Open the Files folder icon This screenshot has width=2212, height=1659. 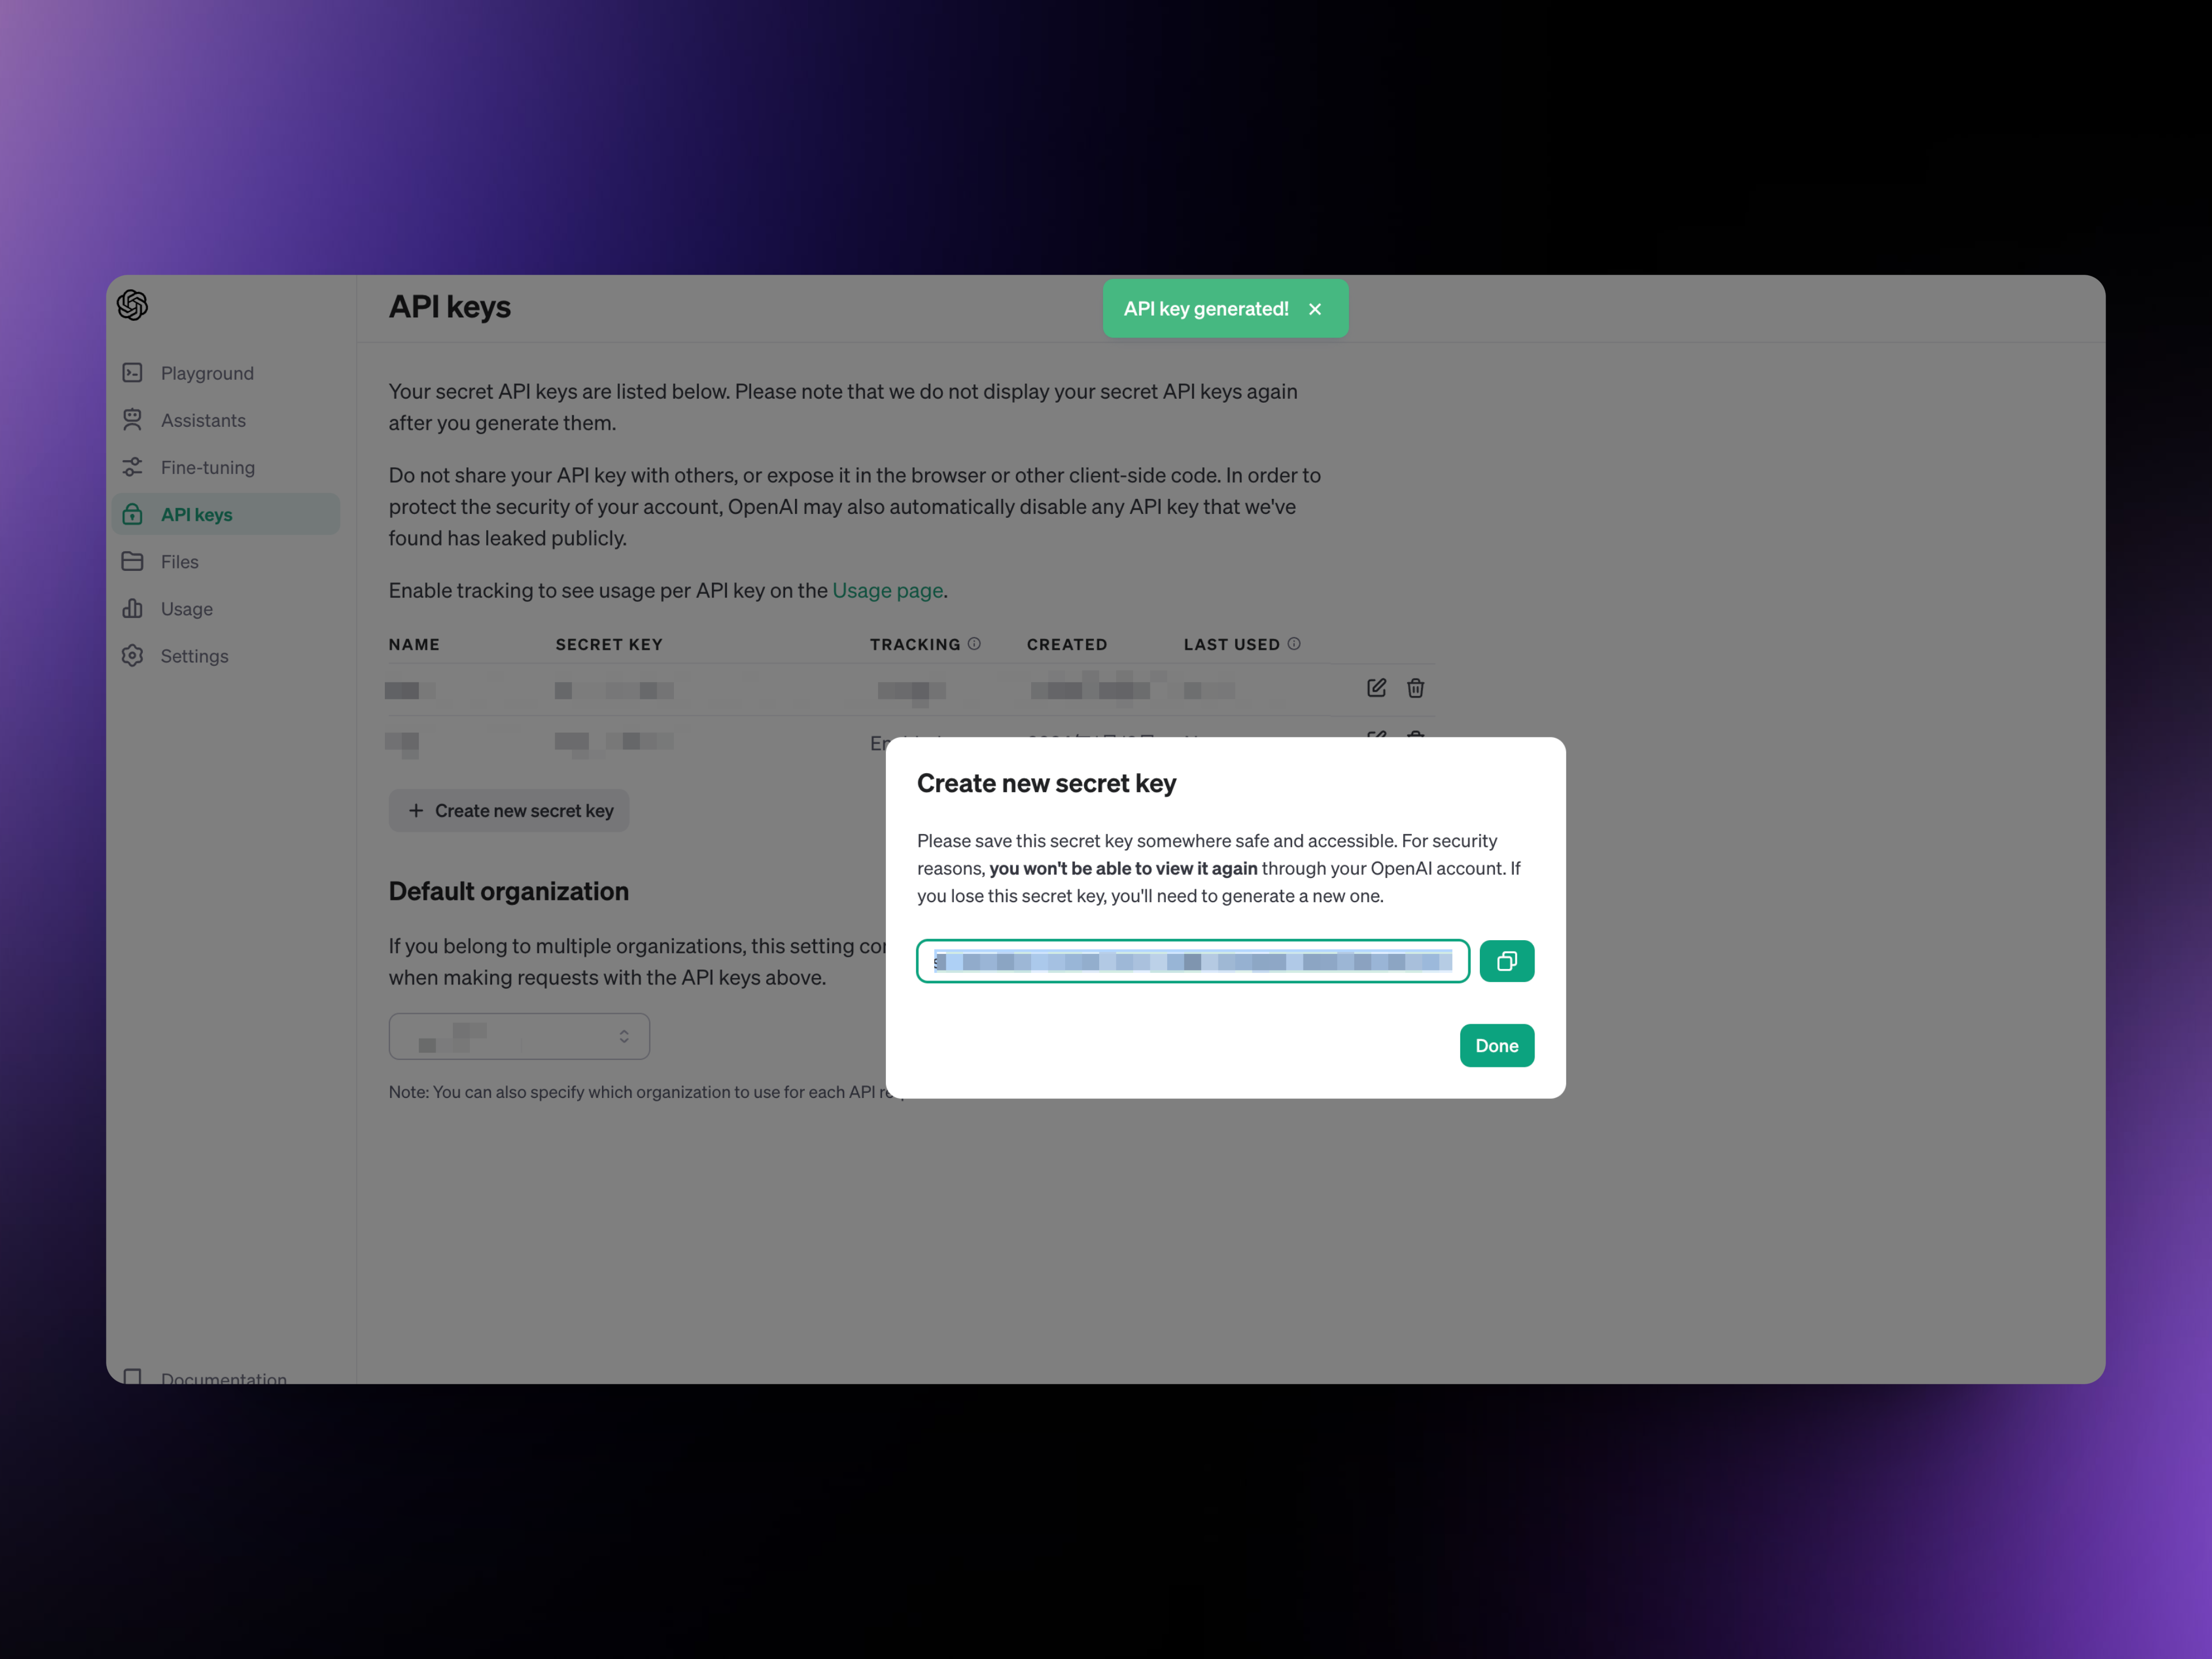pyautogui.click(x=132, y=561)
